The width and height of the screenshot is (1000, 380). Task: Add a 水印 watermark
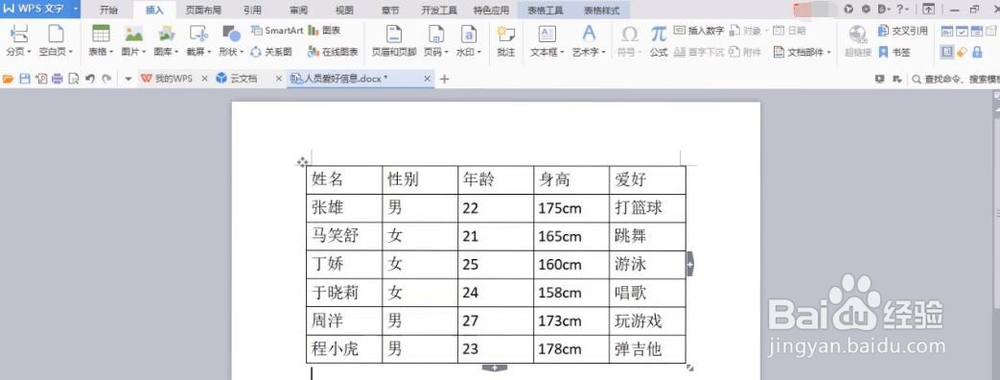[x=469, y=41]
